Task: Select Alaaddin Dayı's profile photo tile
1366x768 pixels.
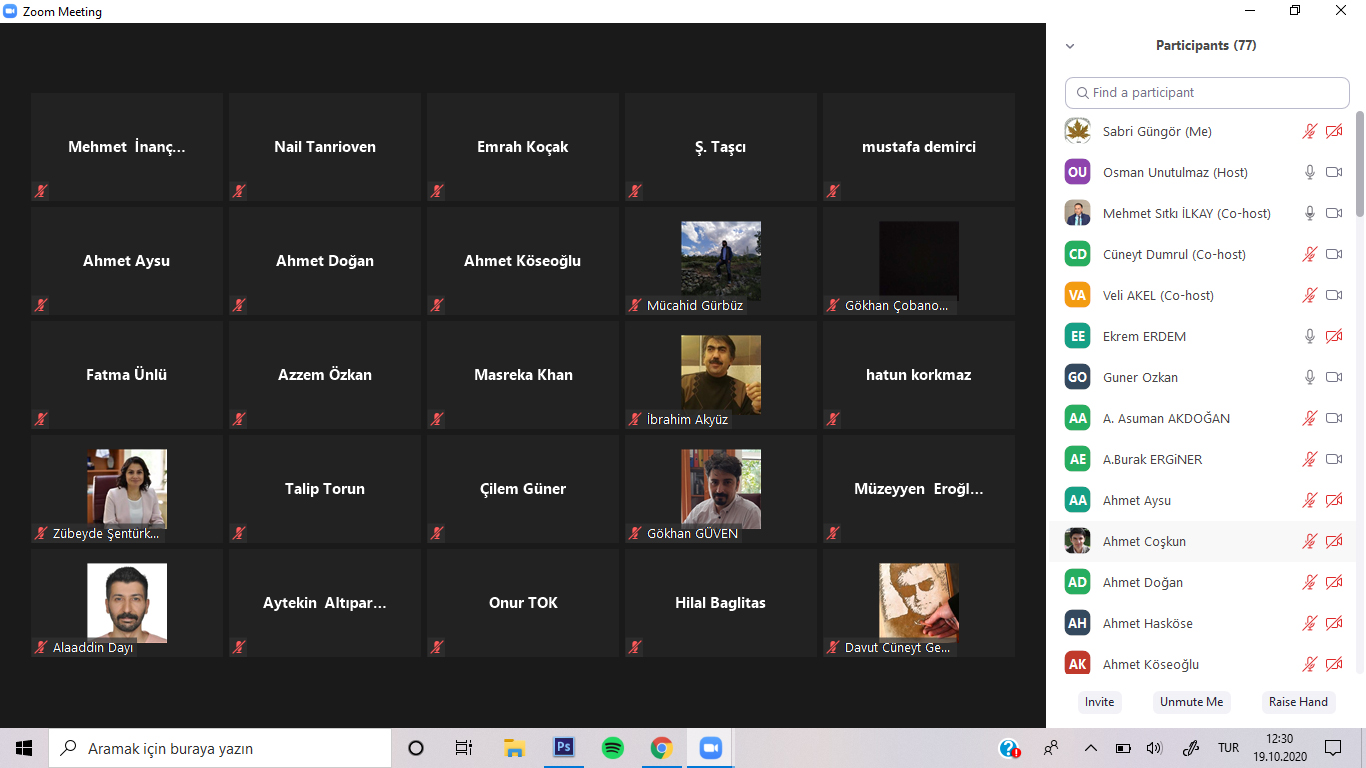Action: [x=127, y=602]
